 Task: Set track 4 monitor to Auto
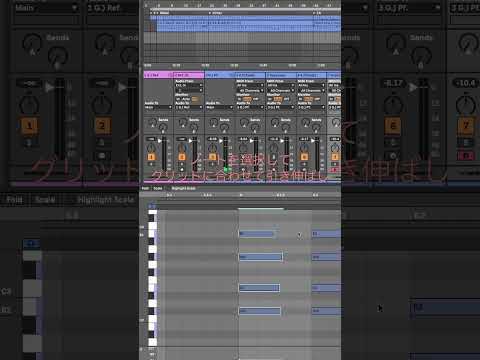(x=247, y=99)
